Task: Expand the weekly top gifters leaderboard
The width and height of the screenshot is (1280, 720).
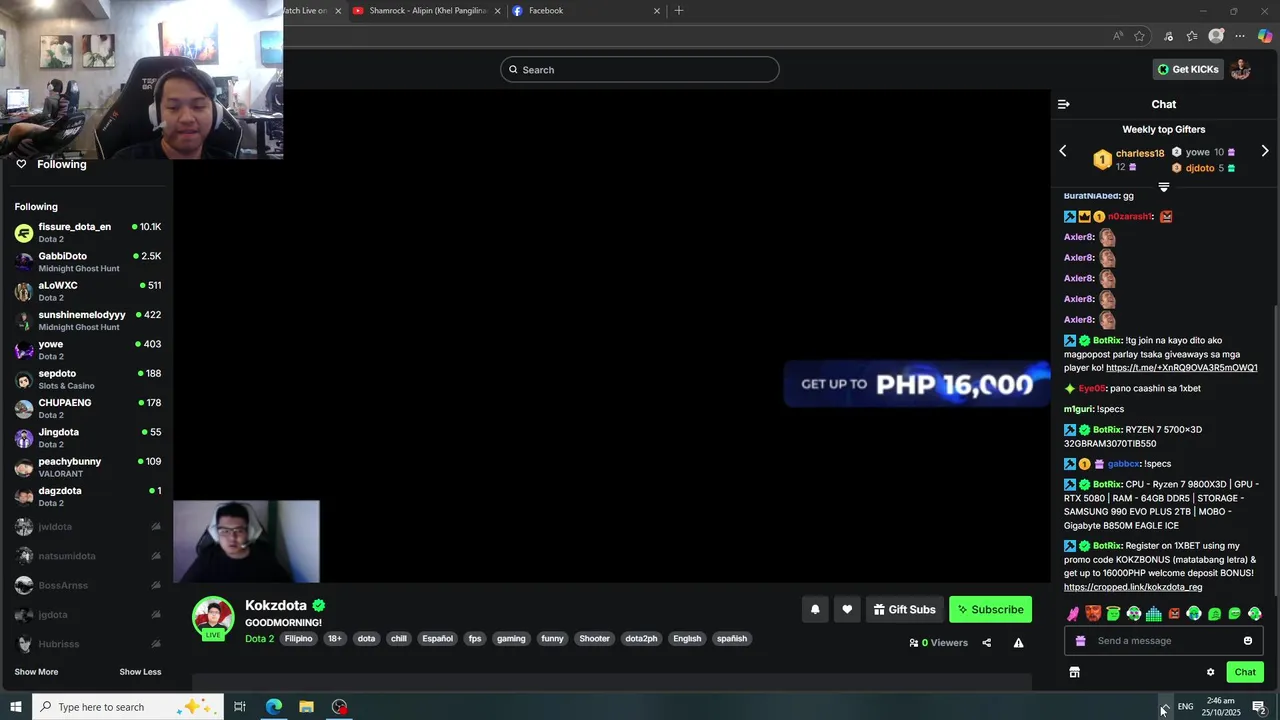Action: pyautogui.click(x=1163, y=187)
